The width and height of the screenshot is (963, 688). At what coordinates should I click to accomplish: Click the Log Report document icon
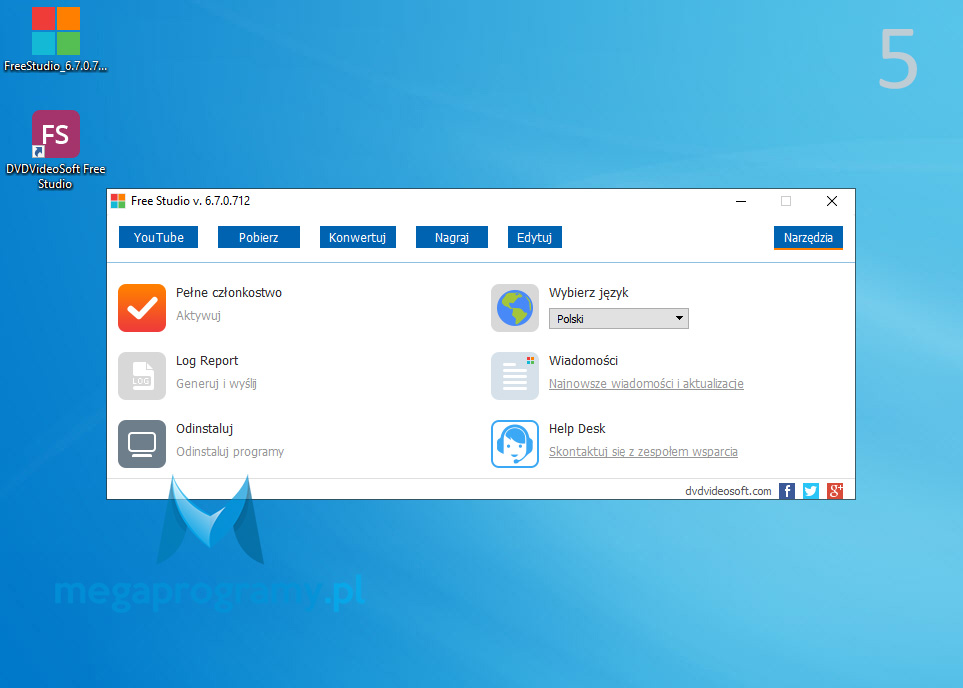pos(142,376)
